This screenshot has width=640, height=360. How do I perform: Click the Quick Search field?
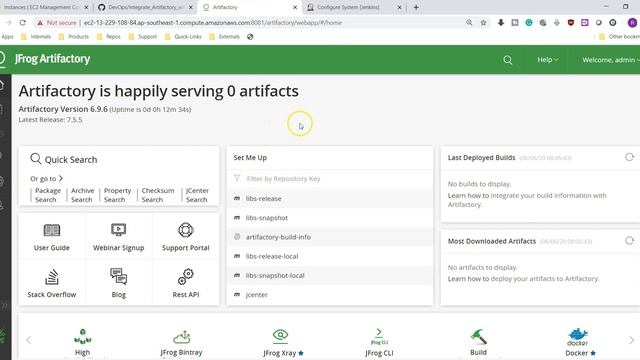[118, 160]
